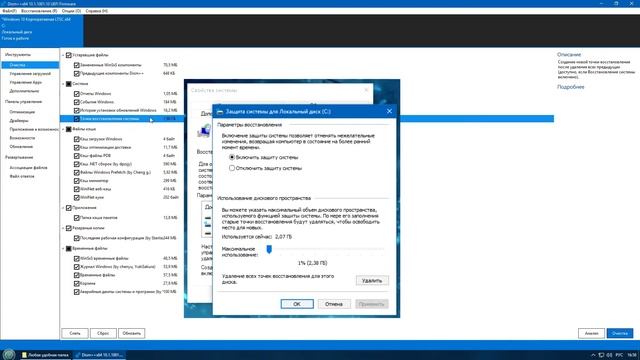This screenshot has height=360, width=640.
Task: Uncheck 'События Windows' checkbox
Action: 77,102
